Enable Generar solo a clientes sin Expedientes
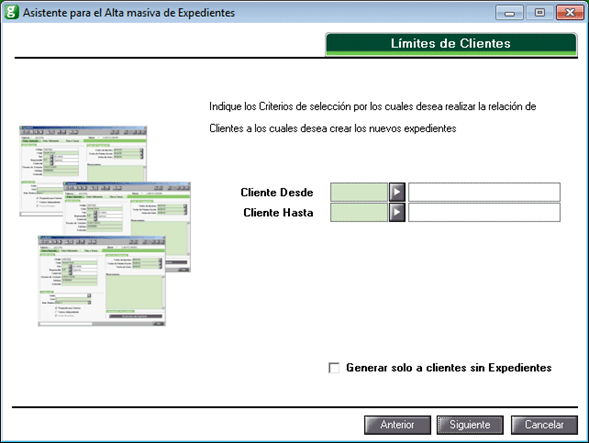This screenshot has height=443, width=589. pyautogui.click(x=334, y=367)
